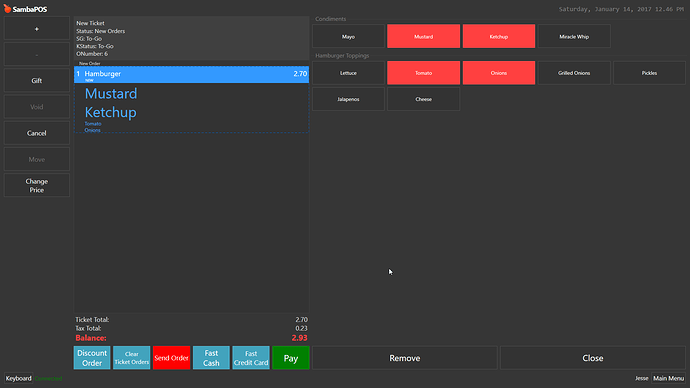Select Miracle Whip condiment
This screenshot has width=690, height=388.
pos(574,37)
